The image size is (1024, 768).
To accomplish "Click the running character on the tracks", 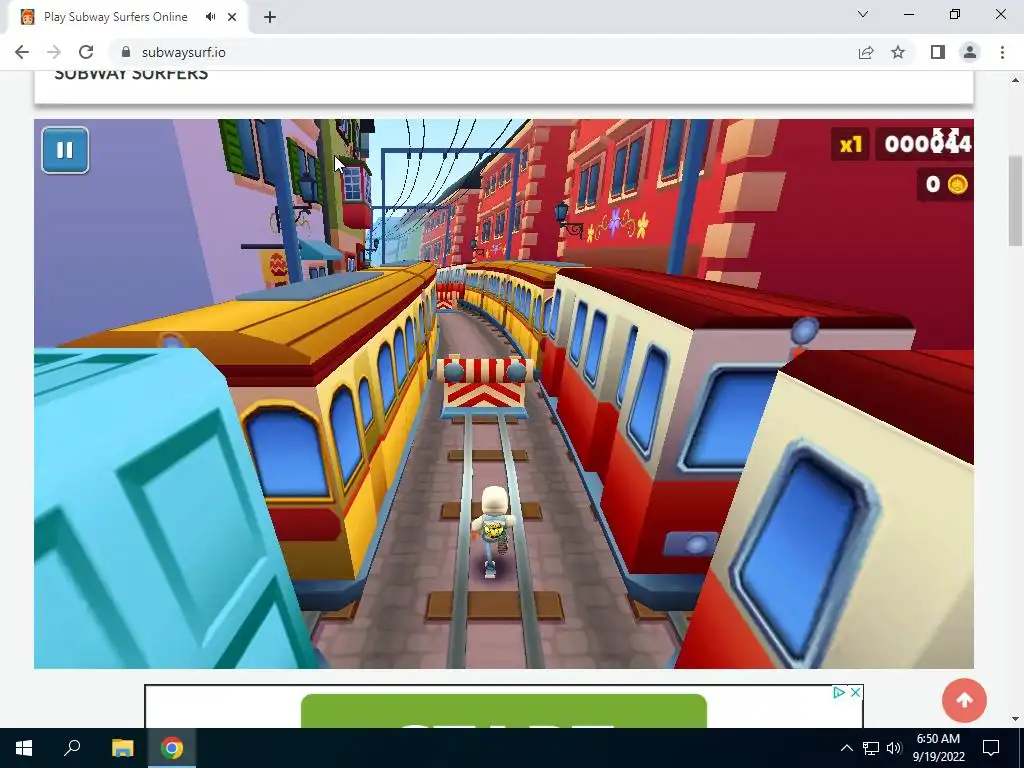I will 494,530.
